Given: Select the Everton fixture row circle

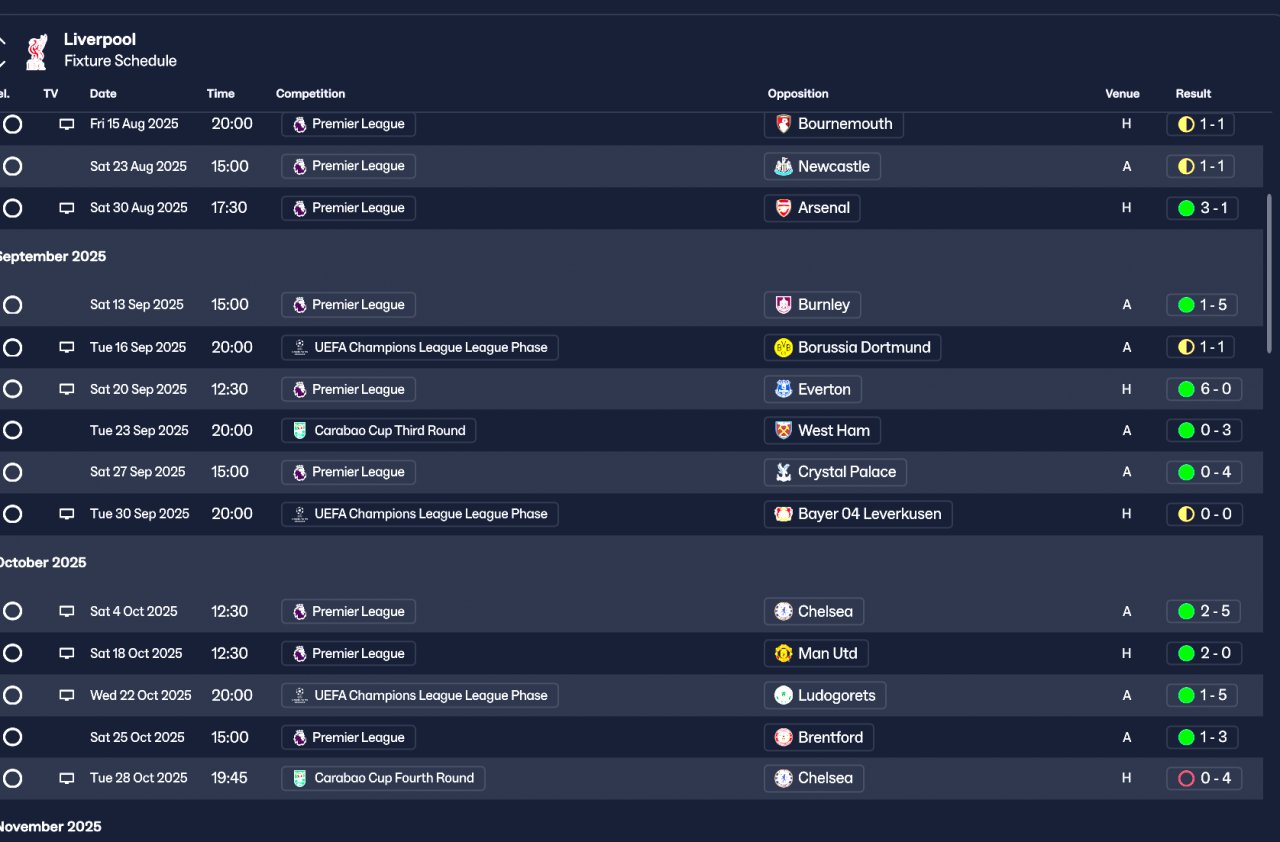Looking at the screenshot, I should point(12,389).
